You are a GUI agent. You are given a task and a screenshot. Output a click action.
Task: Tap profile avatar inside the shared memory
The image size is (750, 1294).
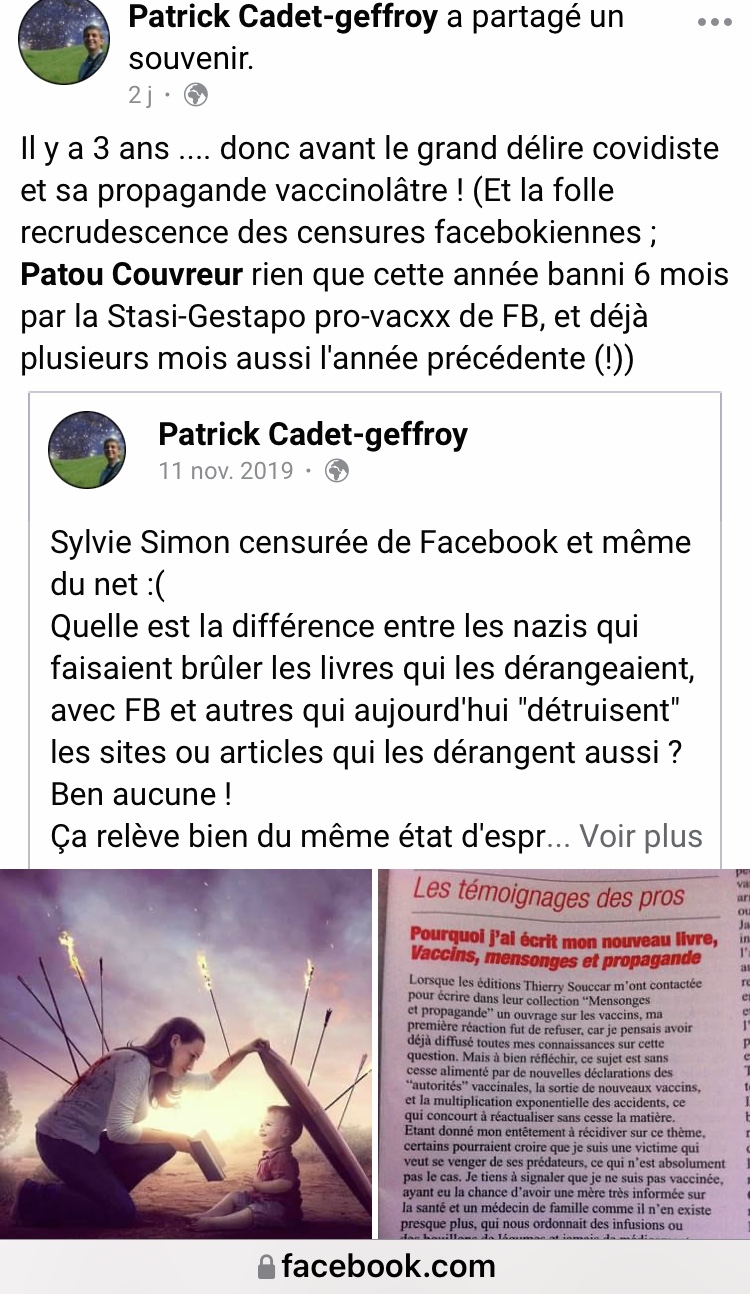(x=87, y=449)
